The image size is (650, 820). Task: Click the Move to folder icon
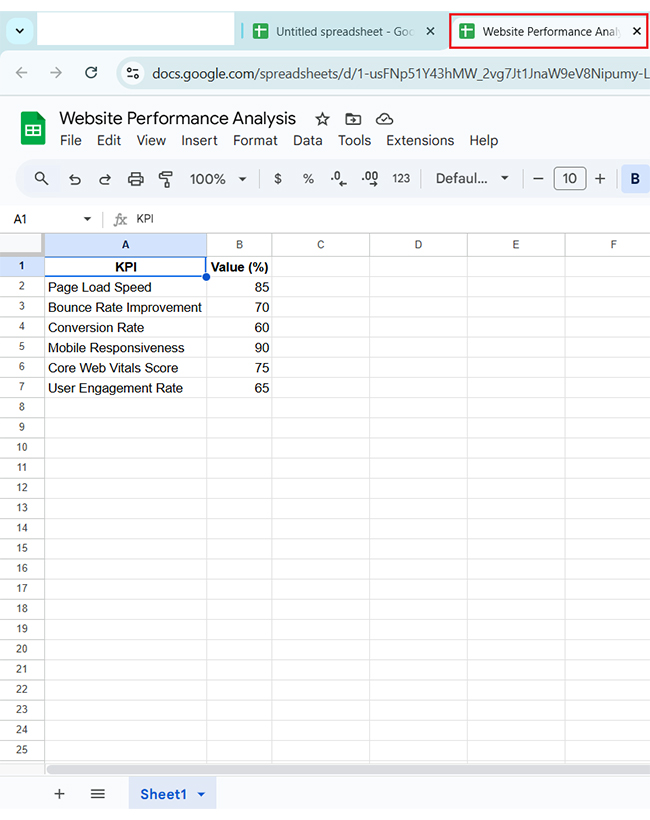pyautogui.click(x=353, y=119)
